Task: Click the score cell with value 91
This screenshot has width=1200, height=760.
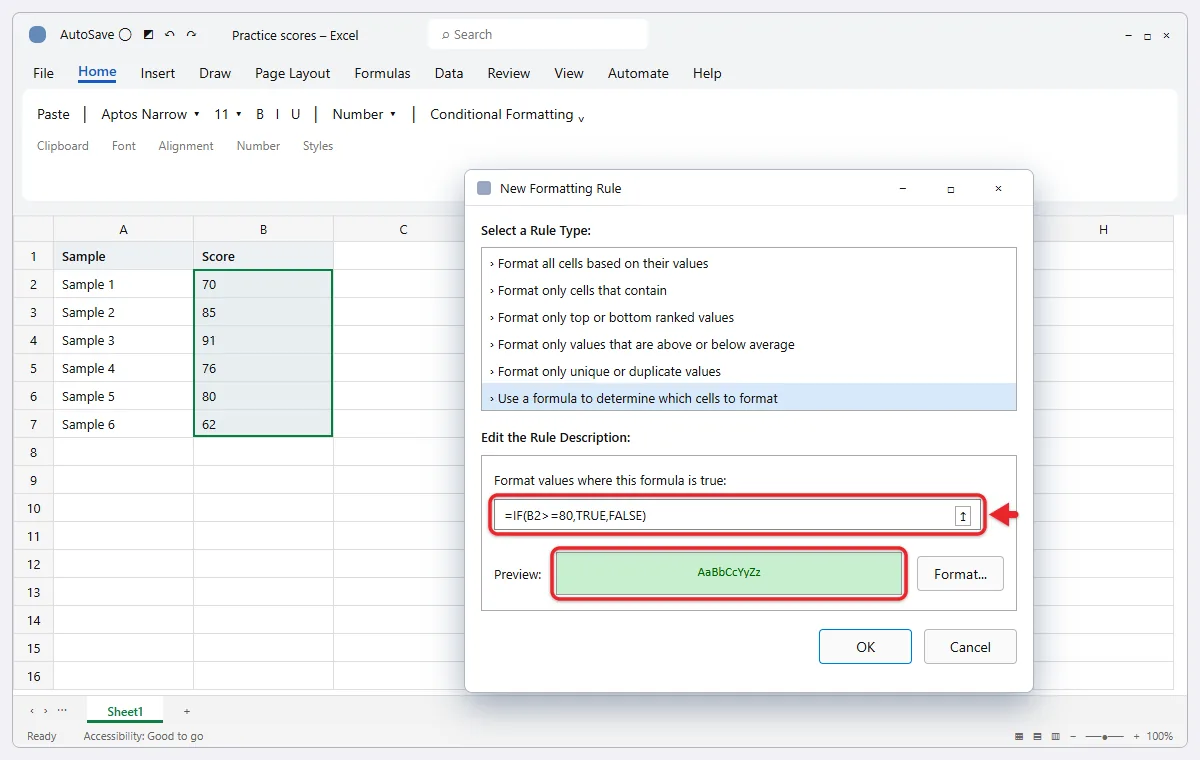Action: (263, 340)
